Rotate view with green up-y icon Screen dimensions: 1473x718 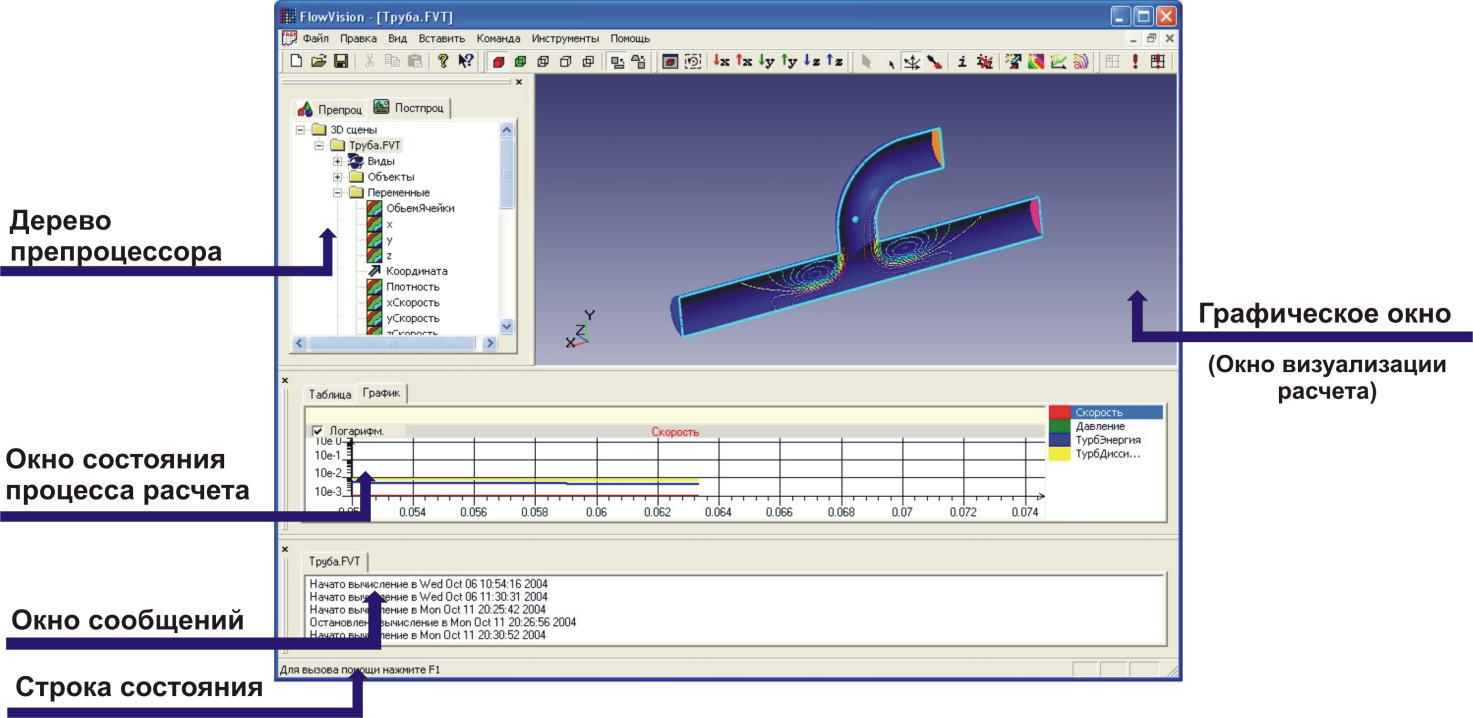click(x=790, y=61)
